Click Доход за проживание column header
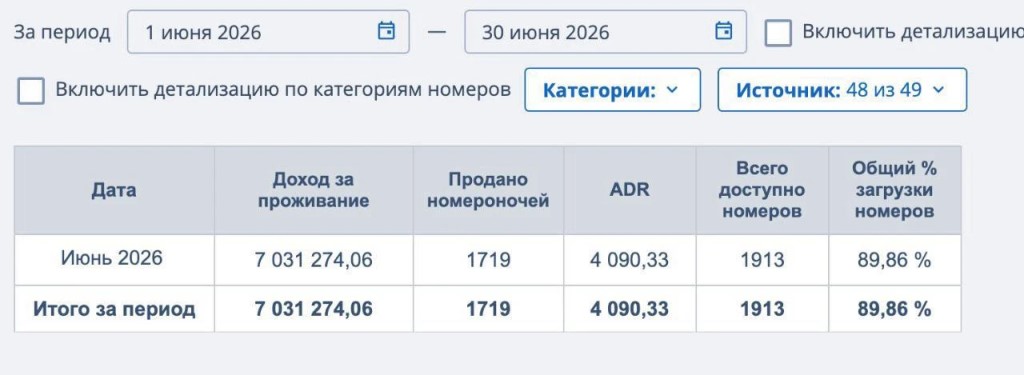 click(x=313, y=190)
